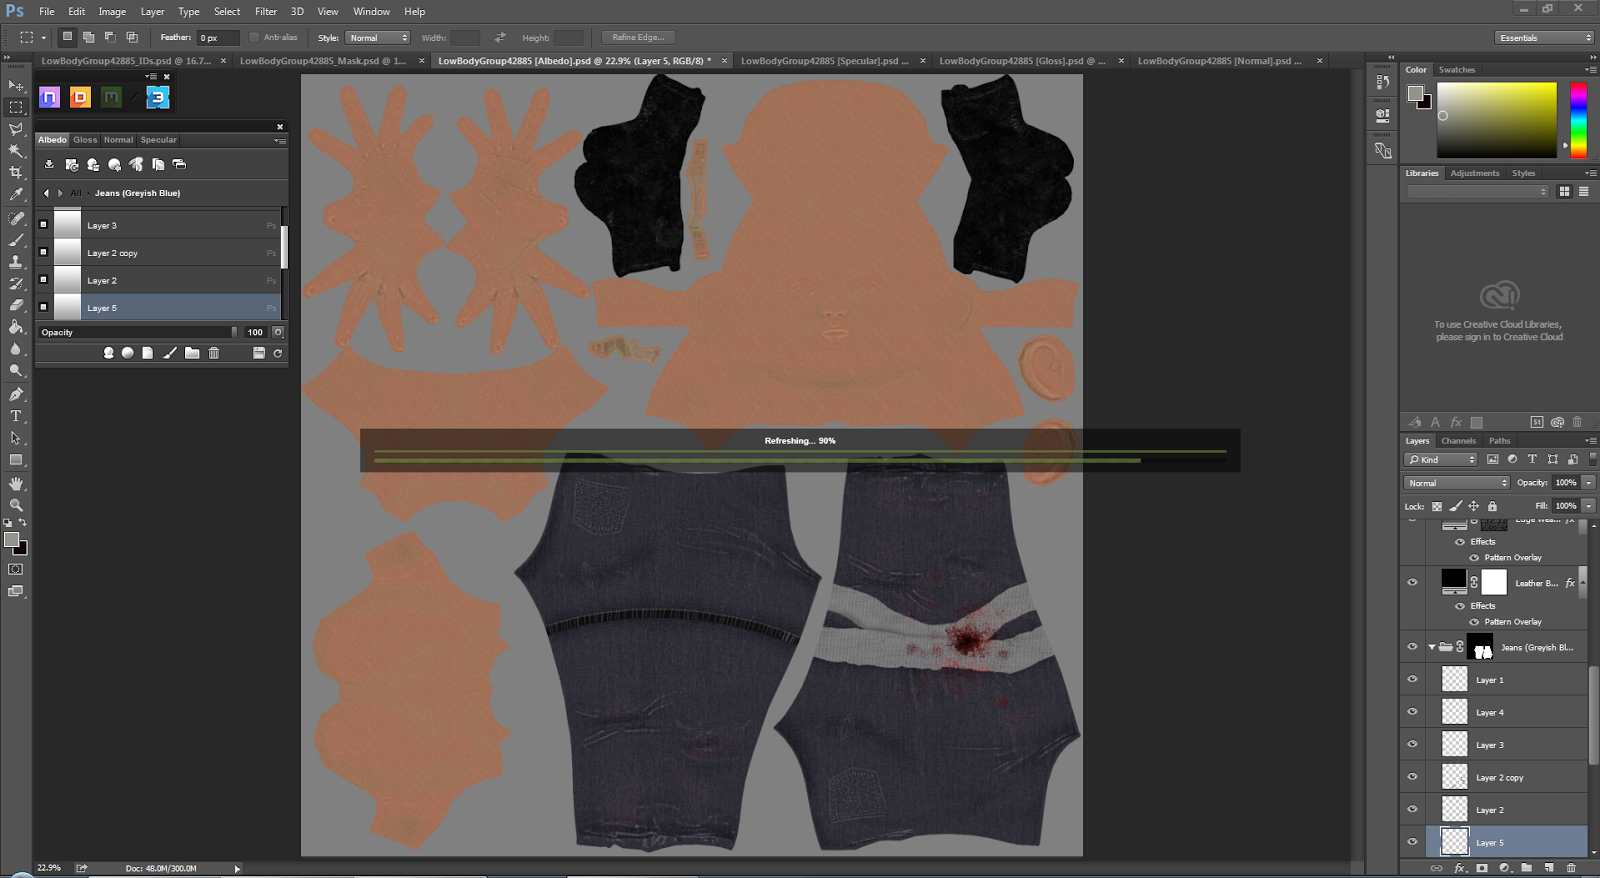Screen dimensions: 1600x878
Task: Click the foreground color swatch in toolbar
Action: [x=11, y=539]
